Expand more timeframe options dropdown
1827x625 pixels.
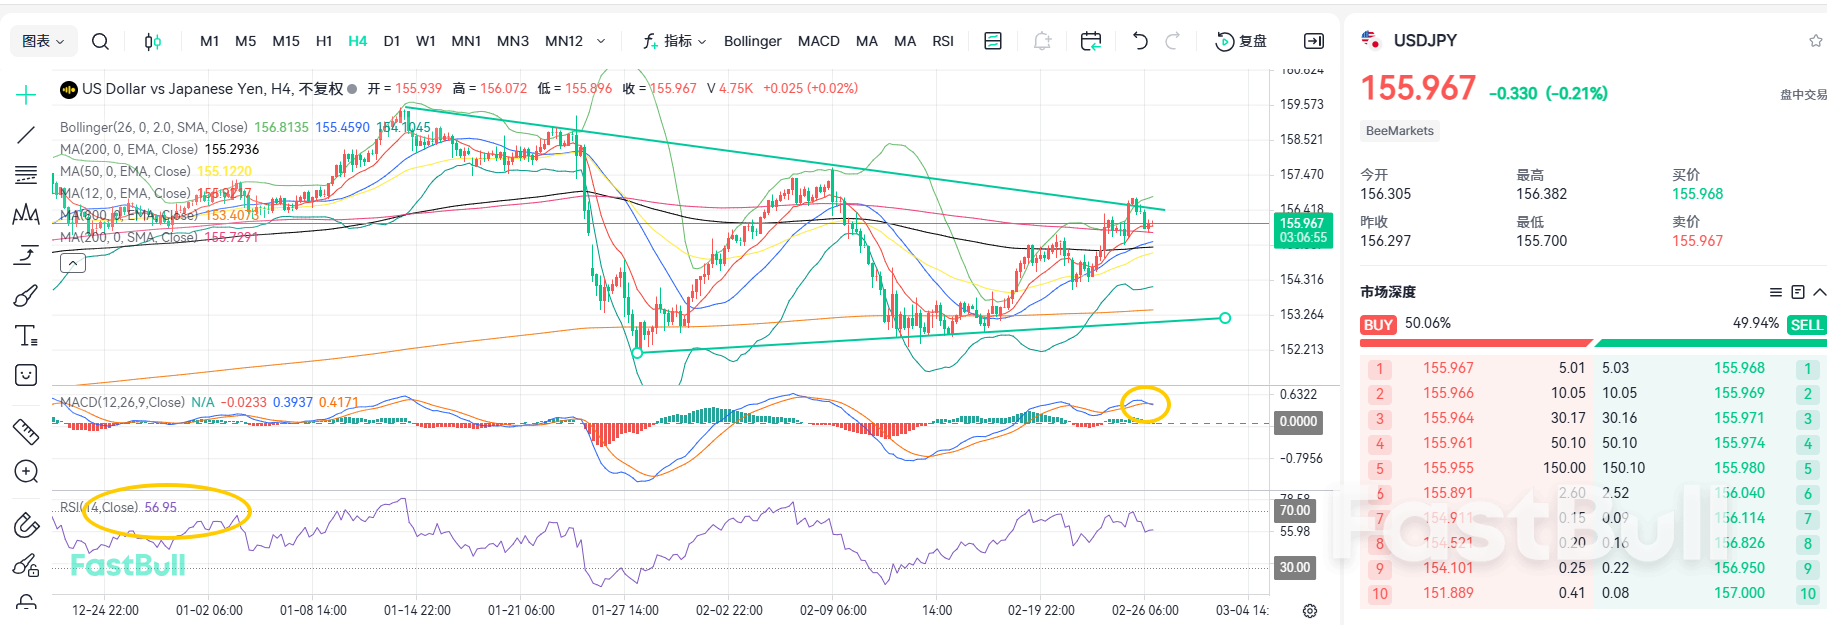pyautogui.click(x=601, y=41)
